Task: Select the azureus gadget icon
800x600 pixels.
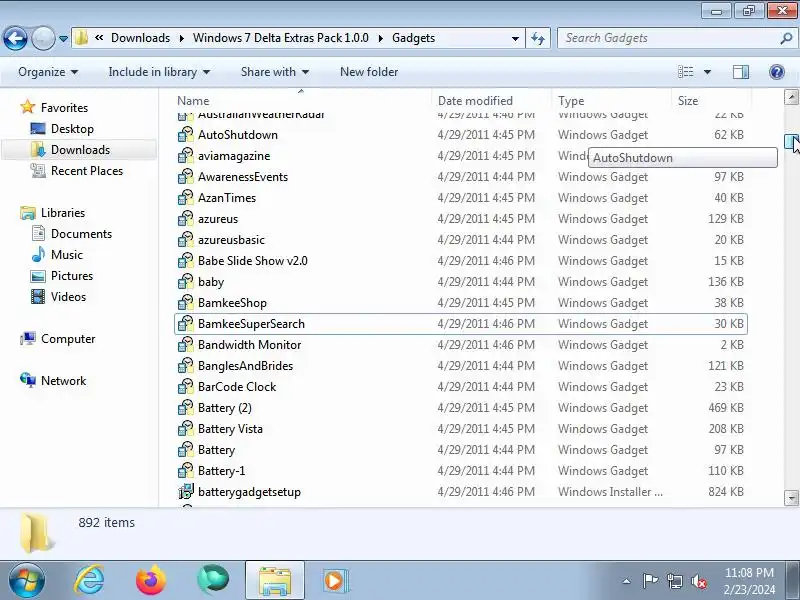Action: pyautogui.click(x=186, y=218)
